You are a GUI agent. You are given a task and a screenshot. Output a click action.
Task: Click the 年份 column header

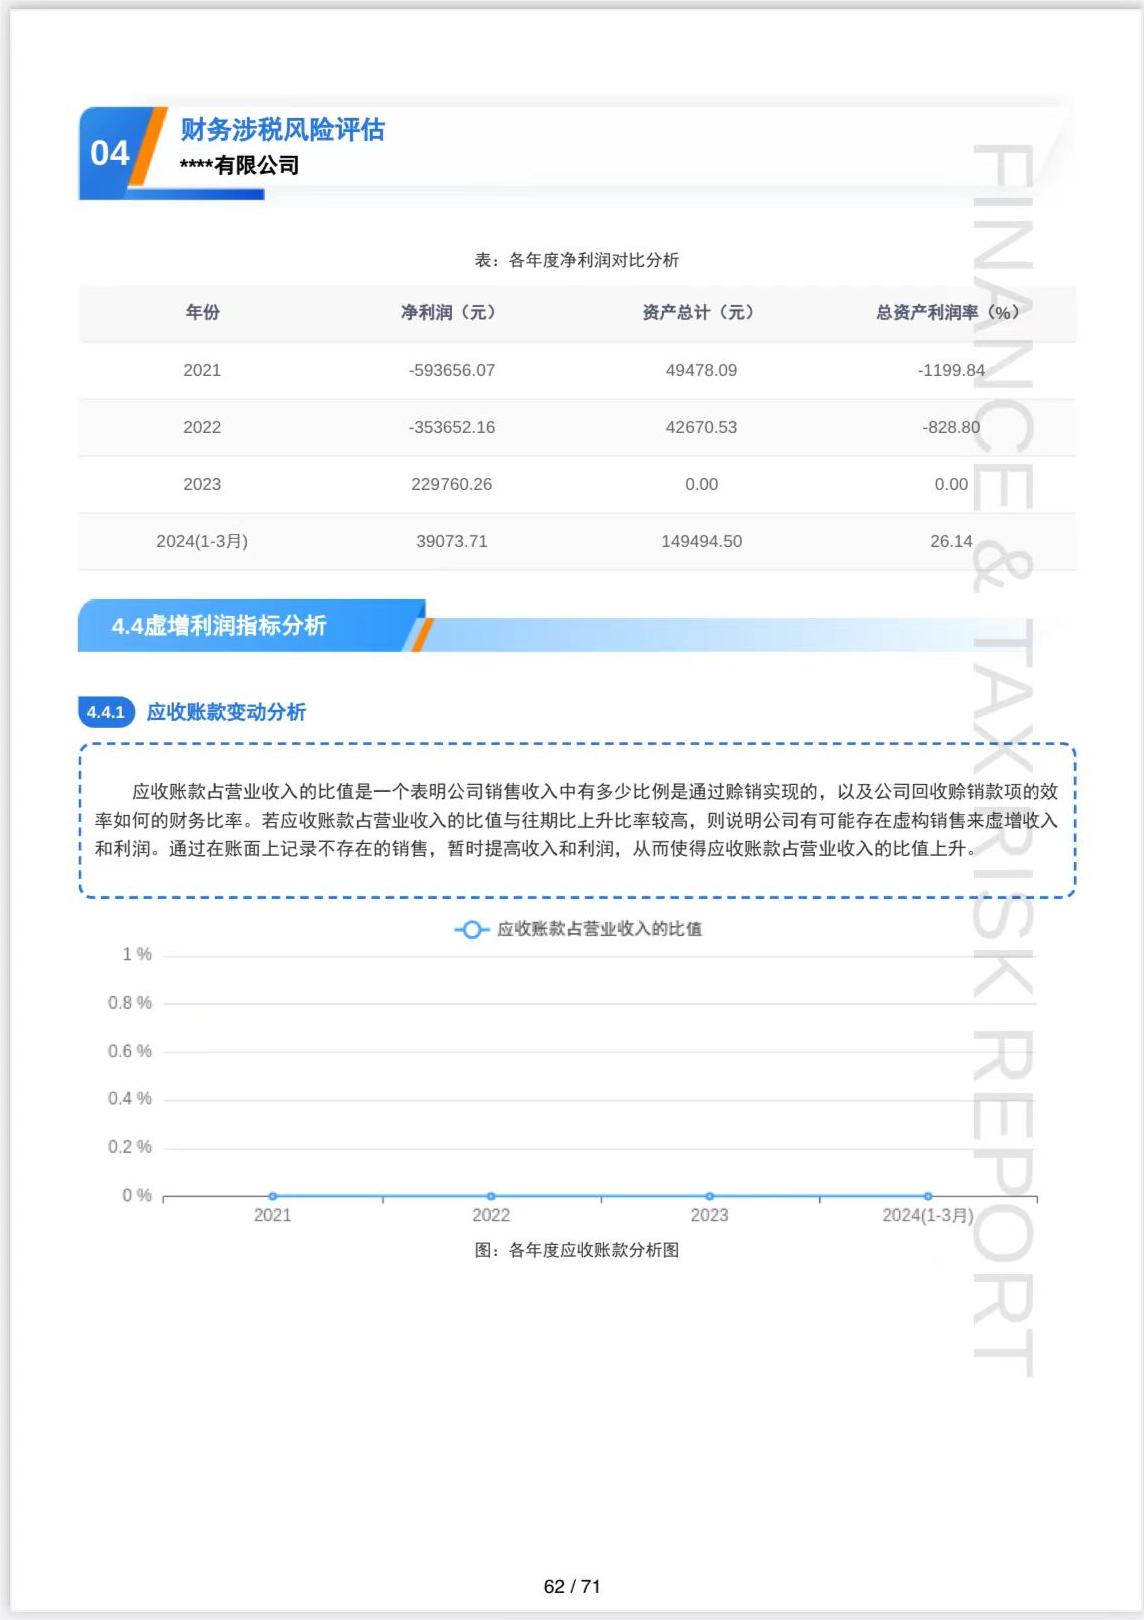click(x=202, y=313)
